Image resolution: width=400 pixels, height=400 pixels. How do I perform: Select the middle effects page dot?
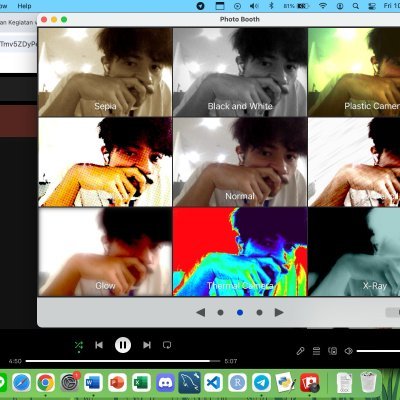[240, 312]
